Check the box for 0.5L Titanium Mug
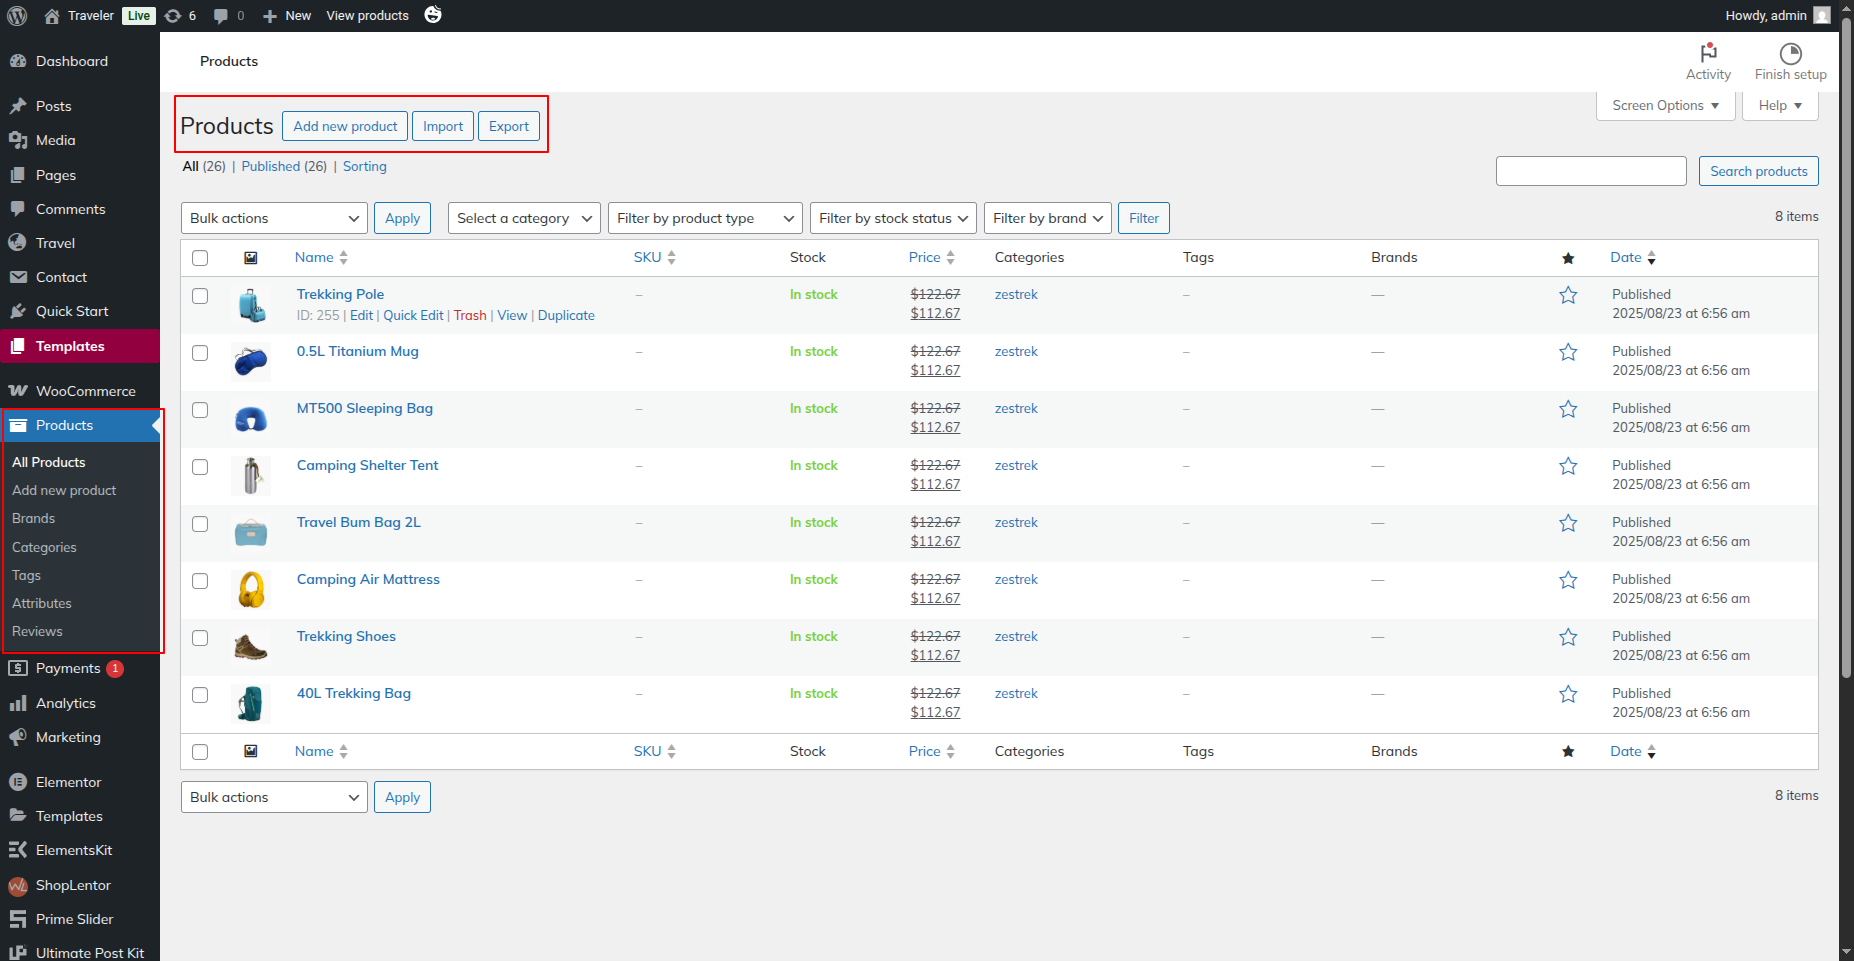 [200, 353]
